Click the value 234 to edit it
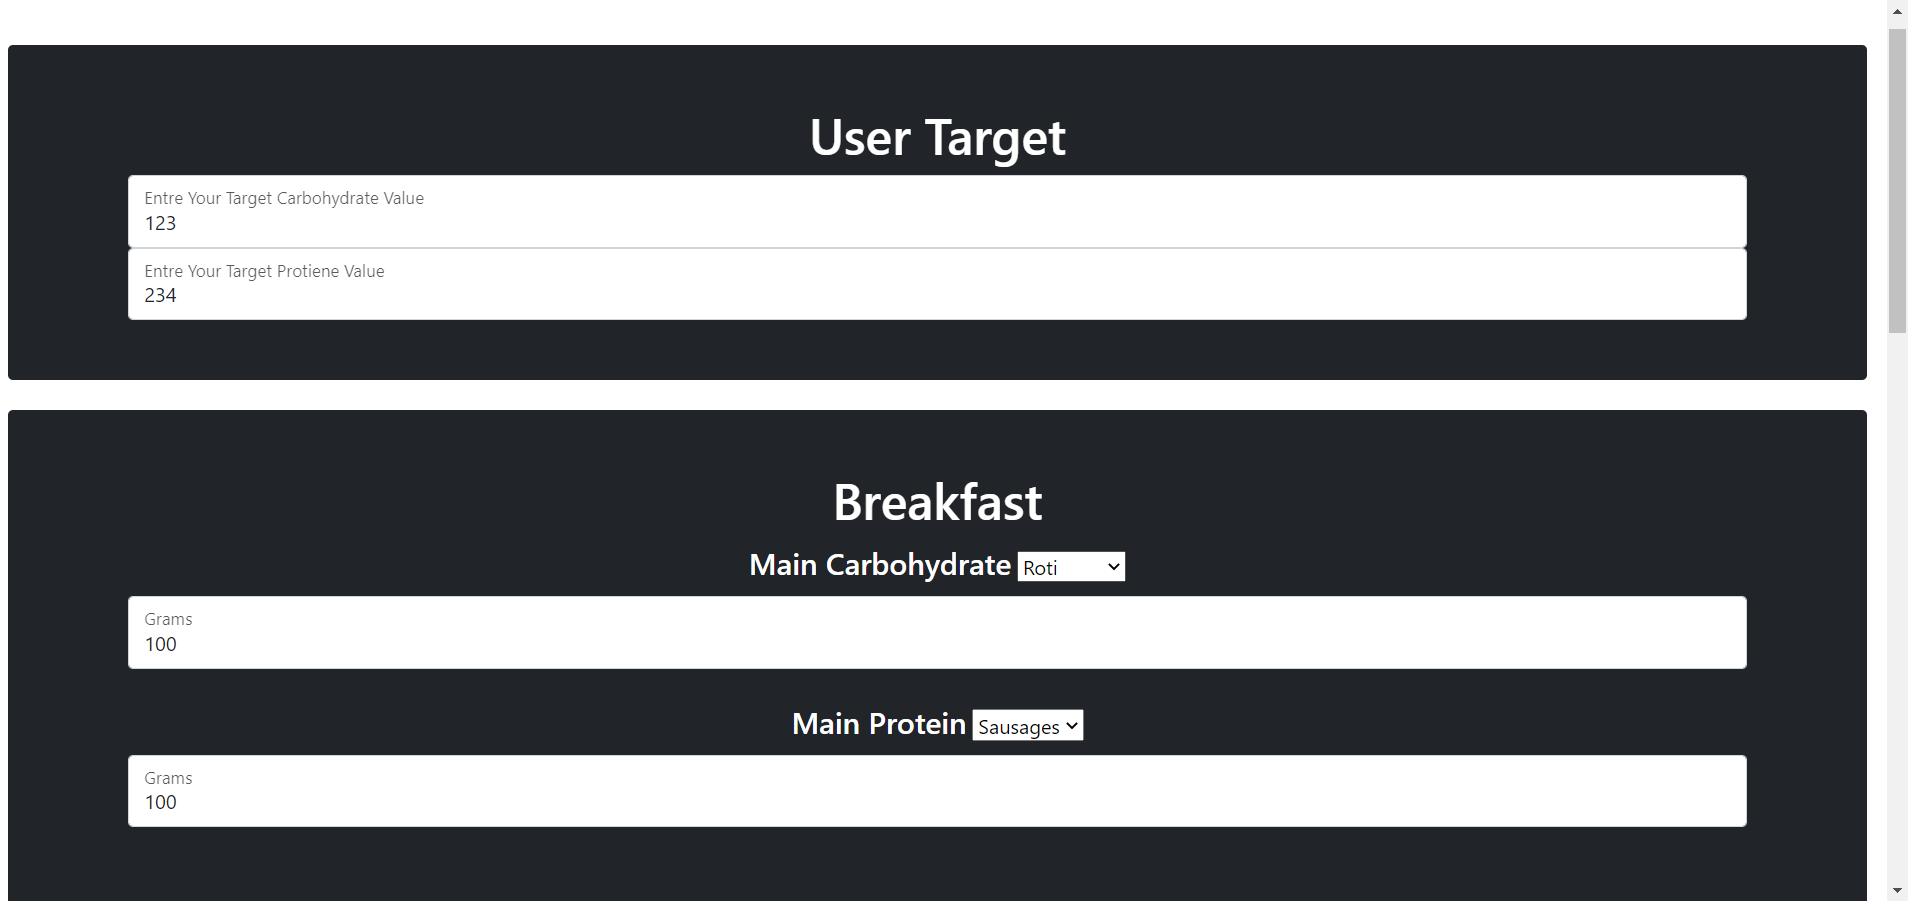 (x=160, y=294)
